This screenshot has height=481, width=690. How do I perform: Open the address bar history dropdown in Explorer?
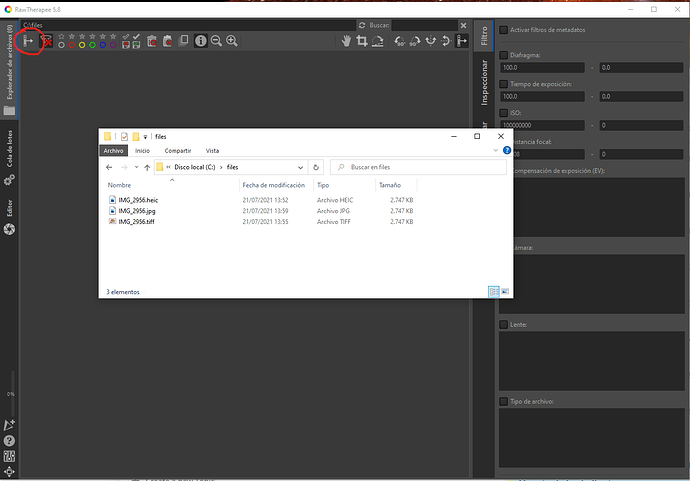[303, 167]
